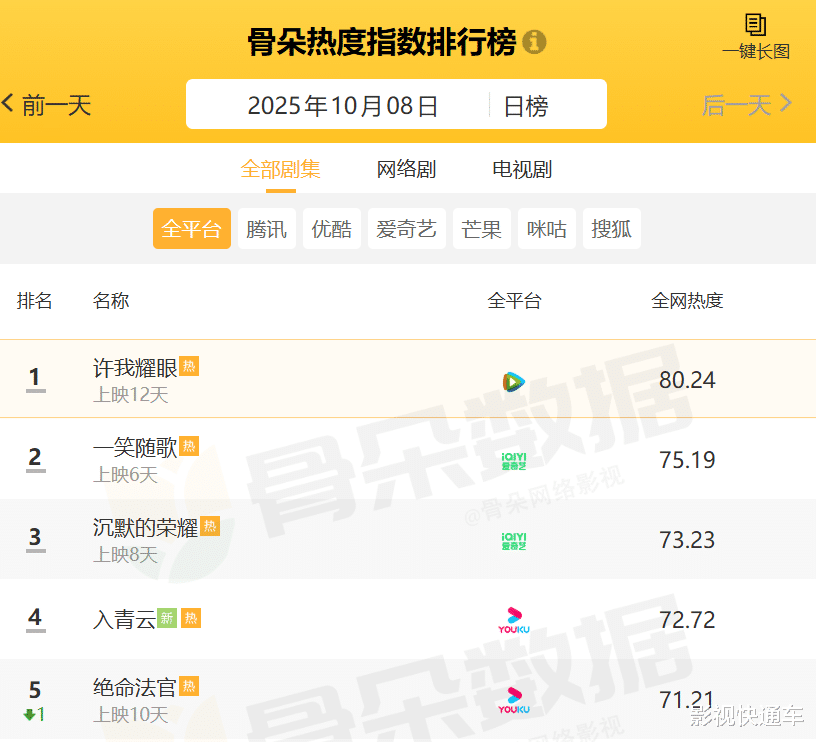Click the heat value 80.24

[687, 380]
